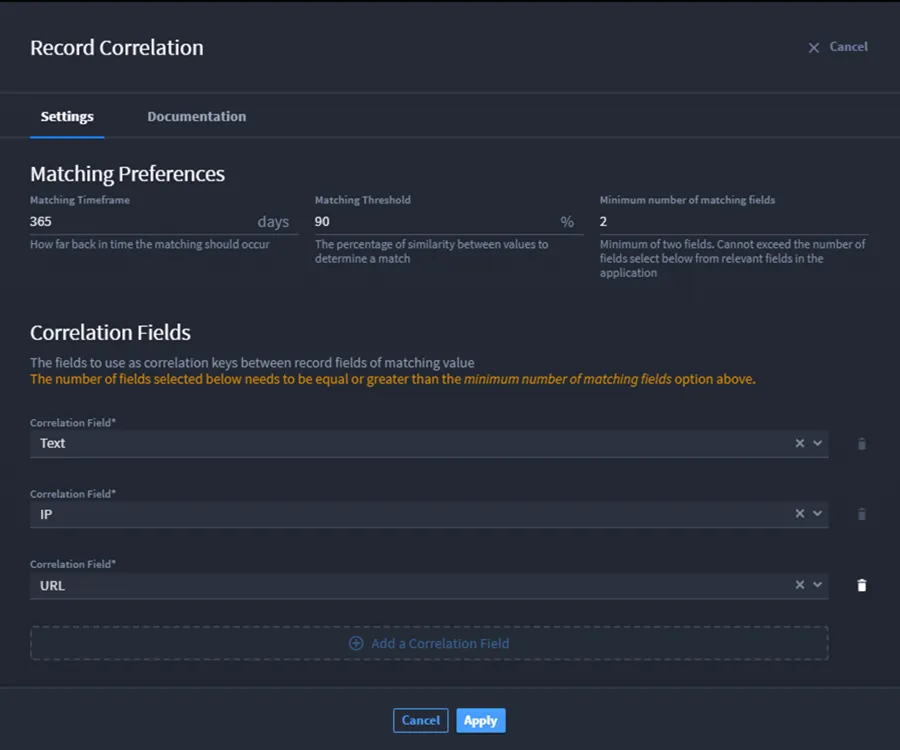Switch to the Settings tab

(x=67, y=116)
